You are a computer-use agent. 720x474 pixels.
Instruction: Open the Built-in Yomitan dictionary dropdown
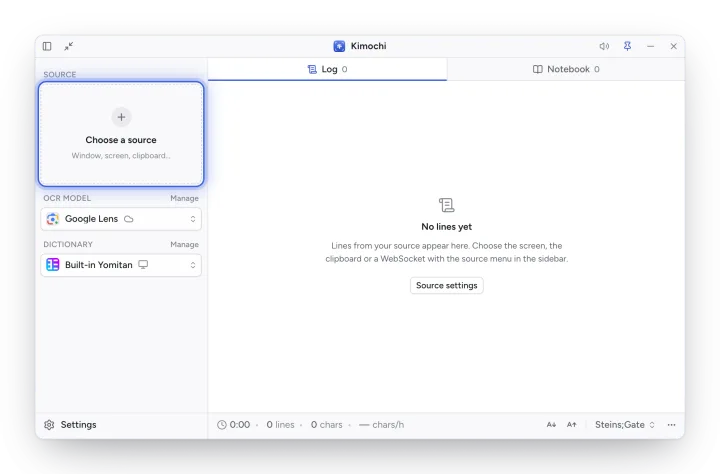(121, 265)
